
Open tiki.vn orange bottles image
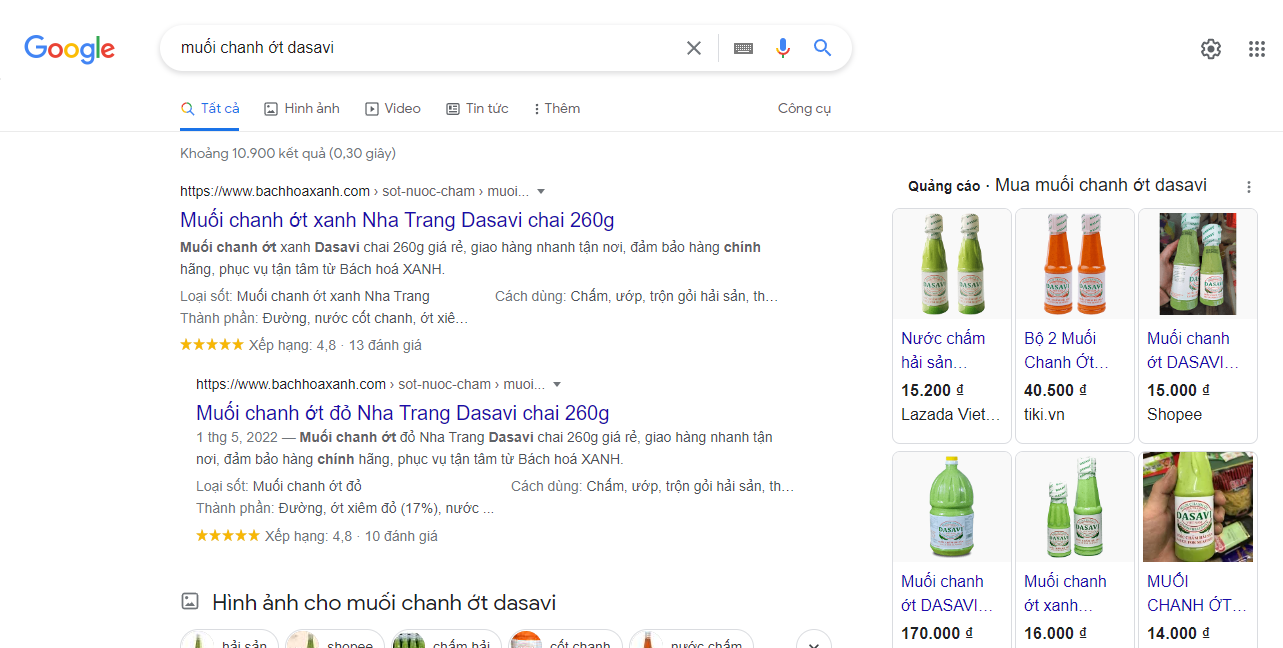(1075, 264)
